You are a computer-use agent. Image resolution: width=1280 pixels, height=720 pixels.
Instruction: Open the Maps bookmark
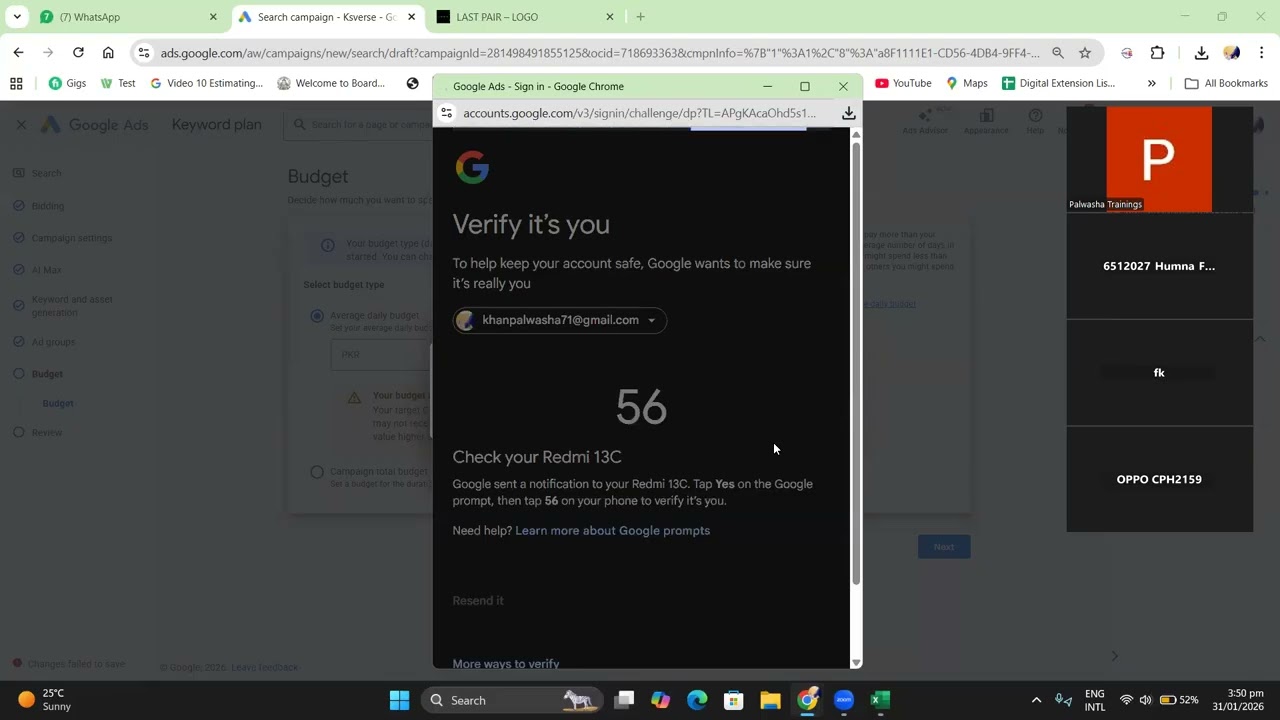click(x=967, y=83)
